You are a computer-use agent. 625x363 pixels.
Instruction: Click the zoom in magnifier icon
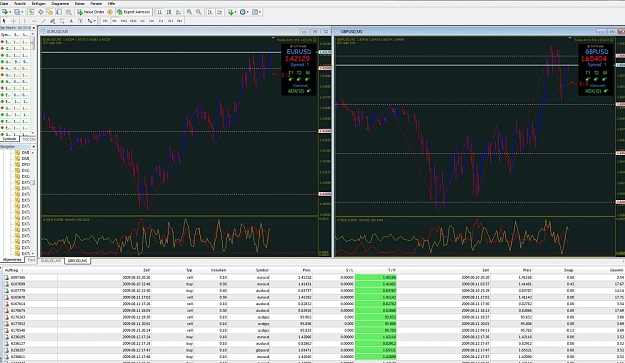189,12
